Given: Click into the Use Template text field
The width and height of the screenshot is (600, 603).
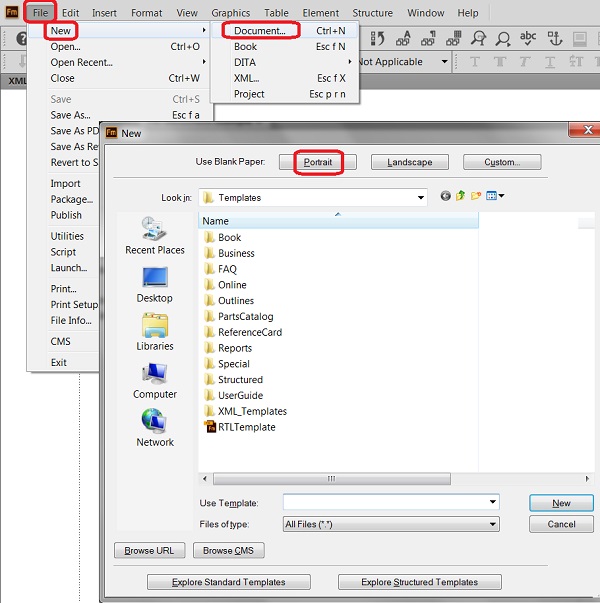Looking at the screenshot, I should [x=385, y=502].
